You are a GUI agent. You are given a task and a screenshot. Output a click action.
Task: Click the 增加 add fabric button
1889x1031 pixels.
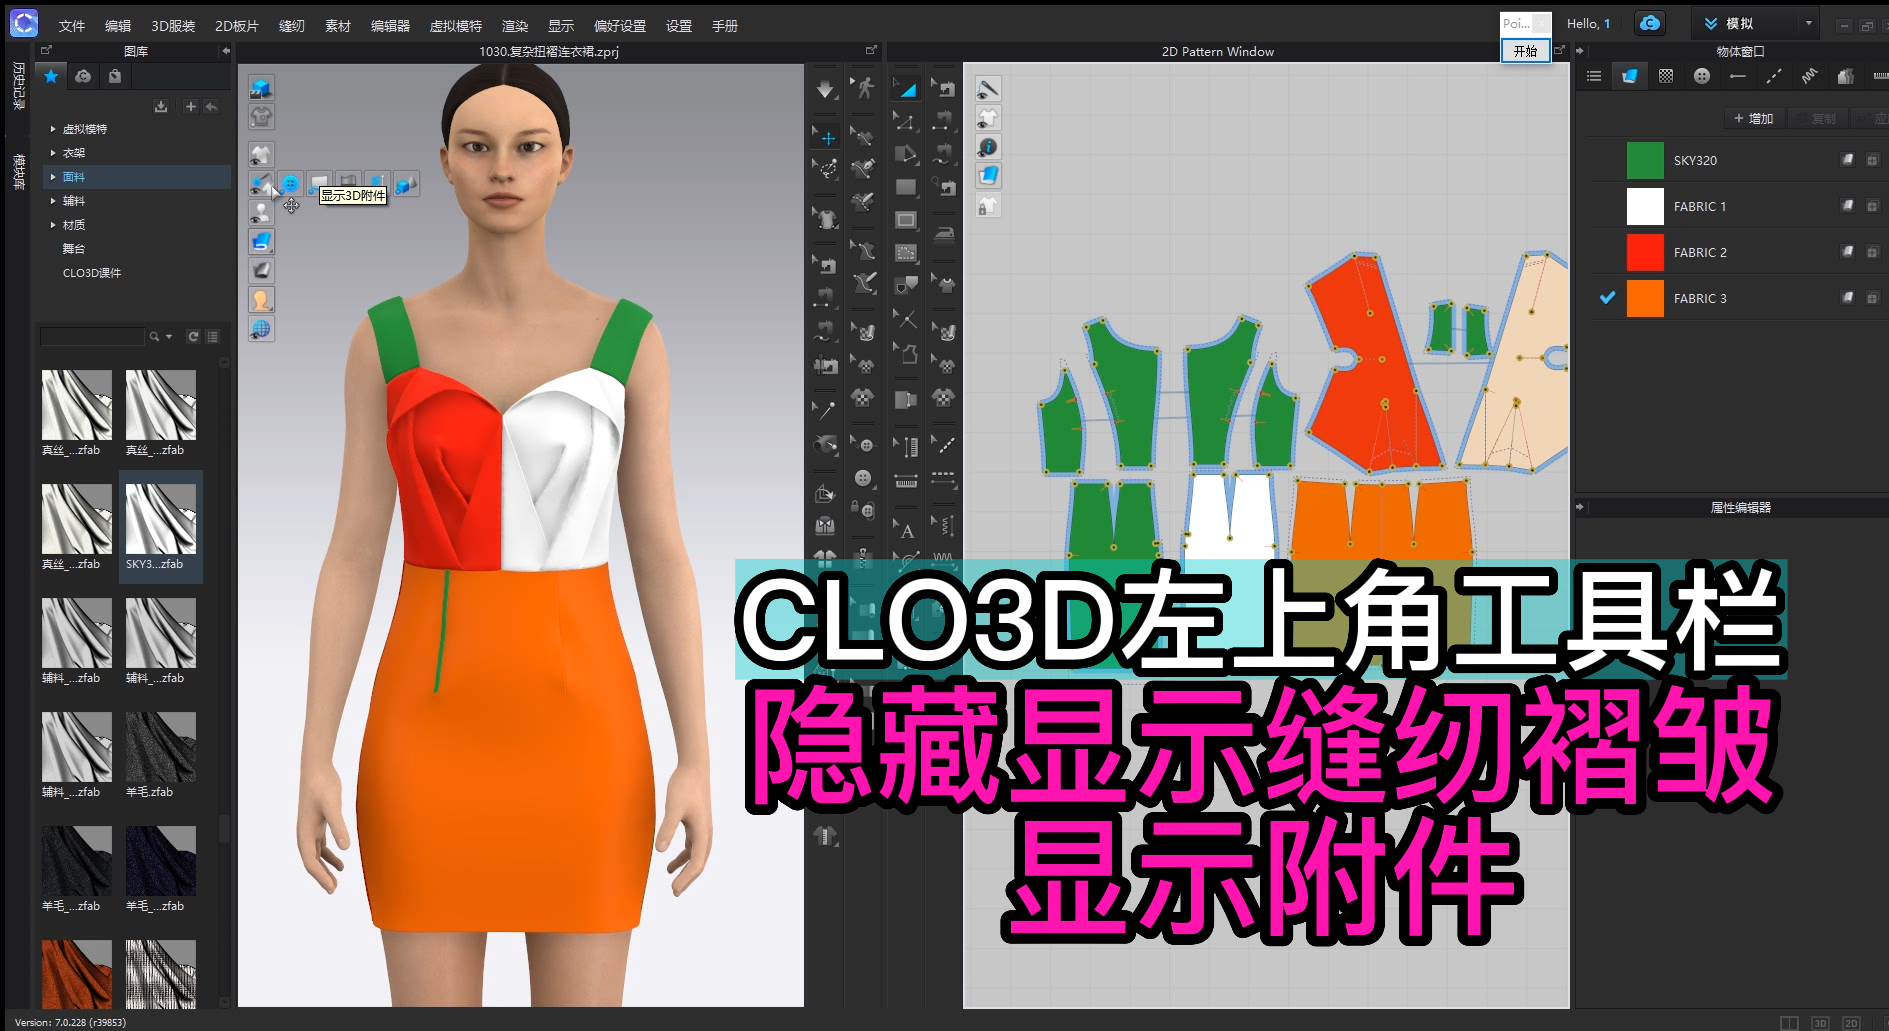(x=1754, y=118)
